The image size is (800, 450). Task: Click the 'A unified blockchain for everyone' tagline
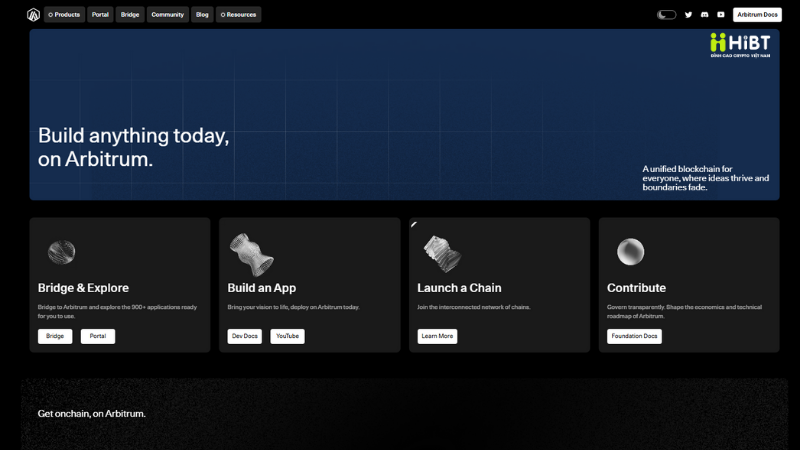(x=706, y=178)
